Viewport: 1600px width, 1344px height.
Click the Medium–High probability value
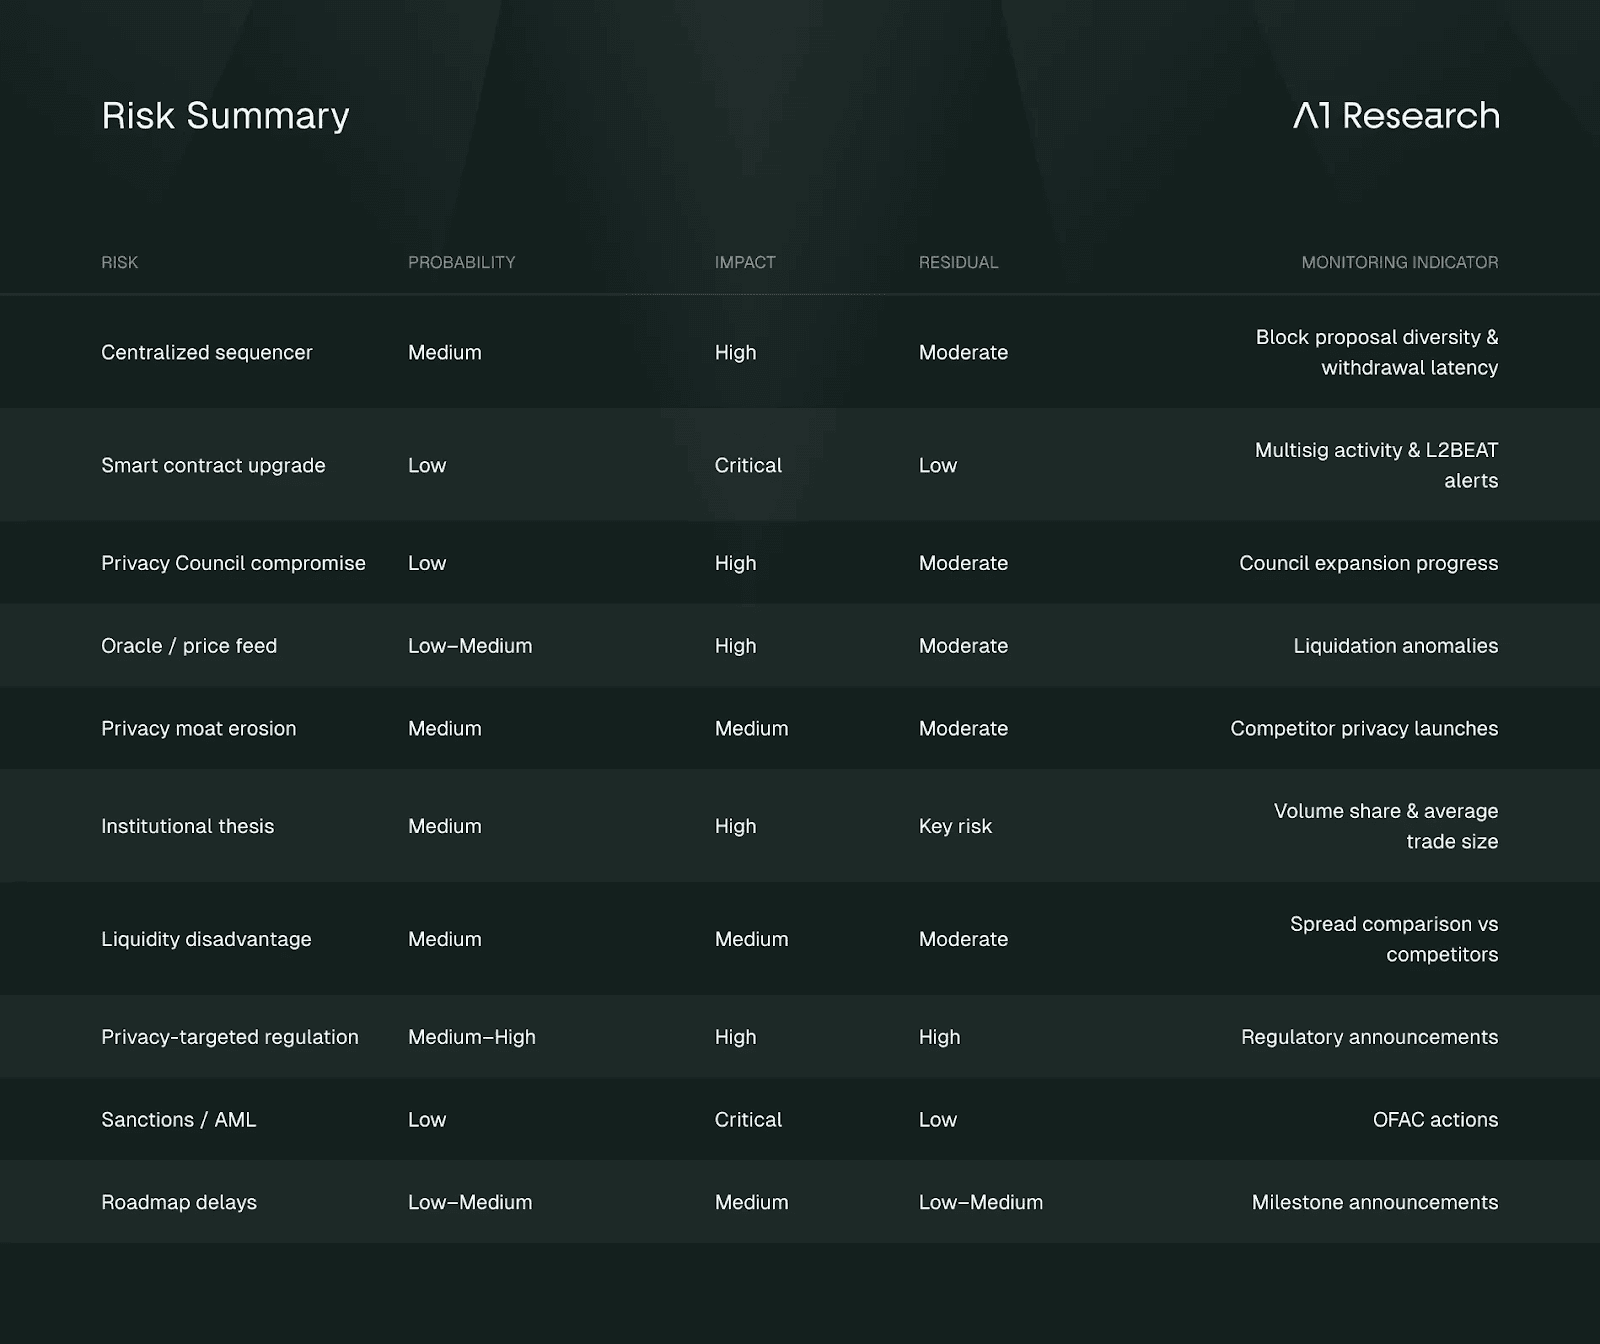(x=472, y=1037)
